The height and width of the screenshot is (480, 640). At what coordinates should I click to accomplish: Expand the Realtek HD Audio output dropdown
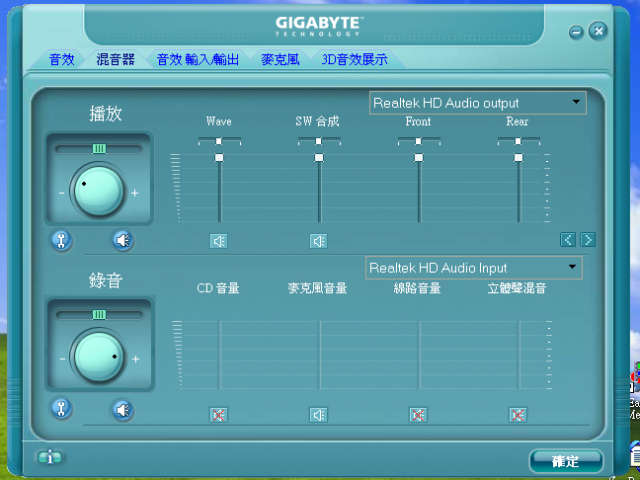(x=478, y=103)
